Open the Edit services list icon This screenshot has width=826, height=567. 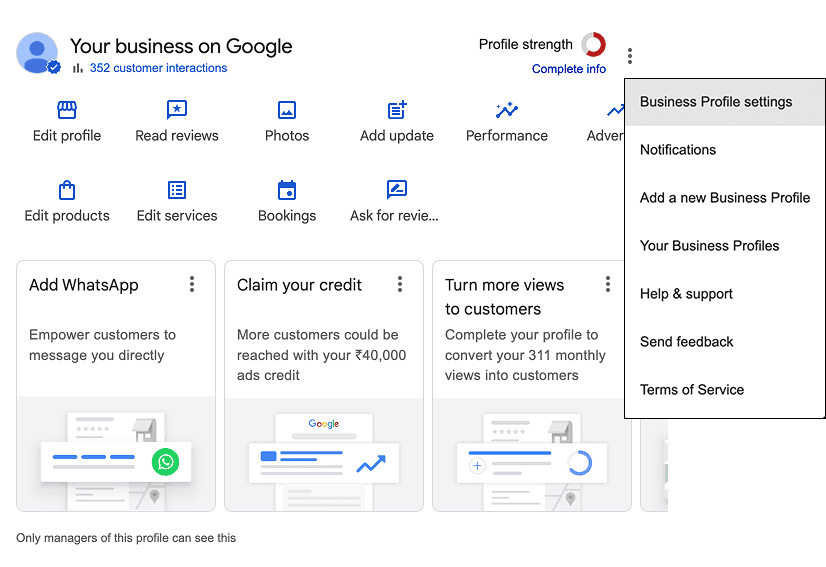tap(177, 190)
